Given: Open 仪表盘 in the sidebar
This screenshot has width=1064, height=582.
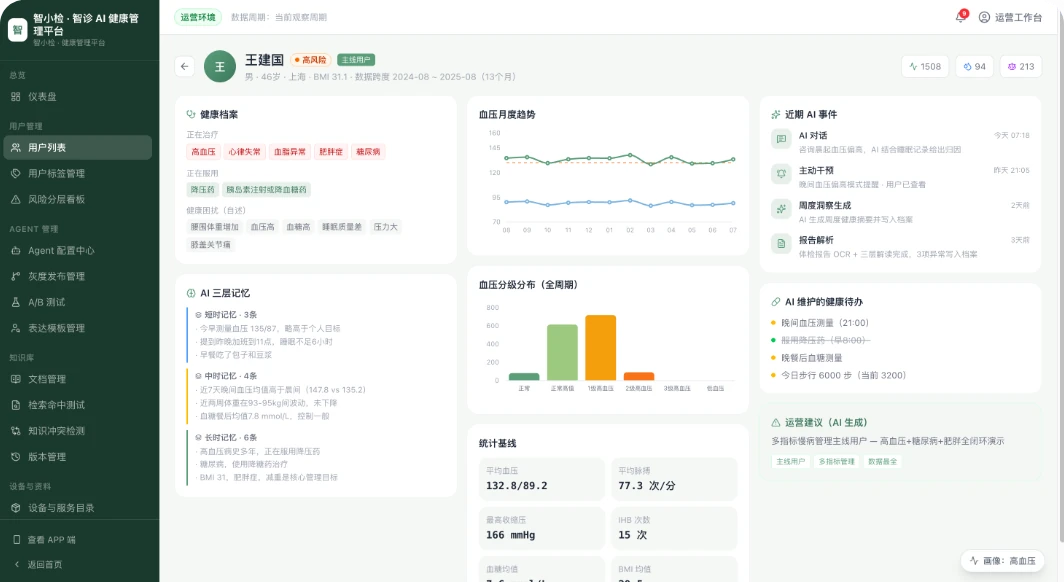Looking at the screenshot, I should tap(79, 97).
